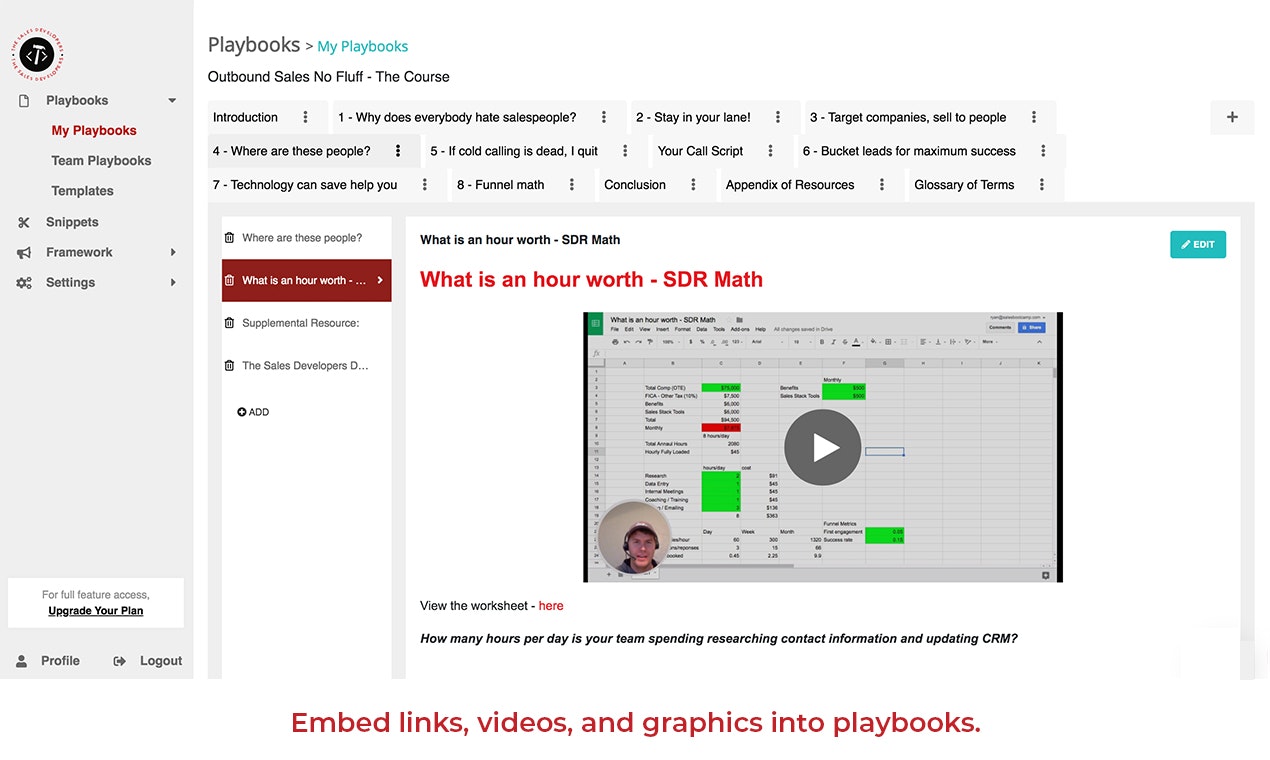This screenshot has height=760, width=1270.
Task: Select 'Your Call Script' tab
Action: 700,151
